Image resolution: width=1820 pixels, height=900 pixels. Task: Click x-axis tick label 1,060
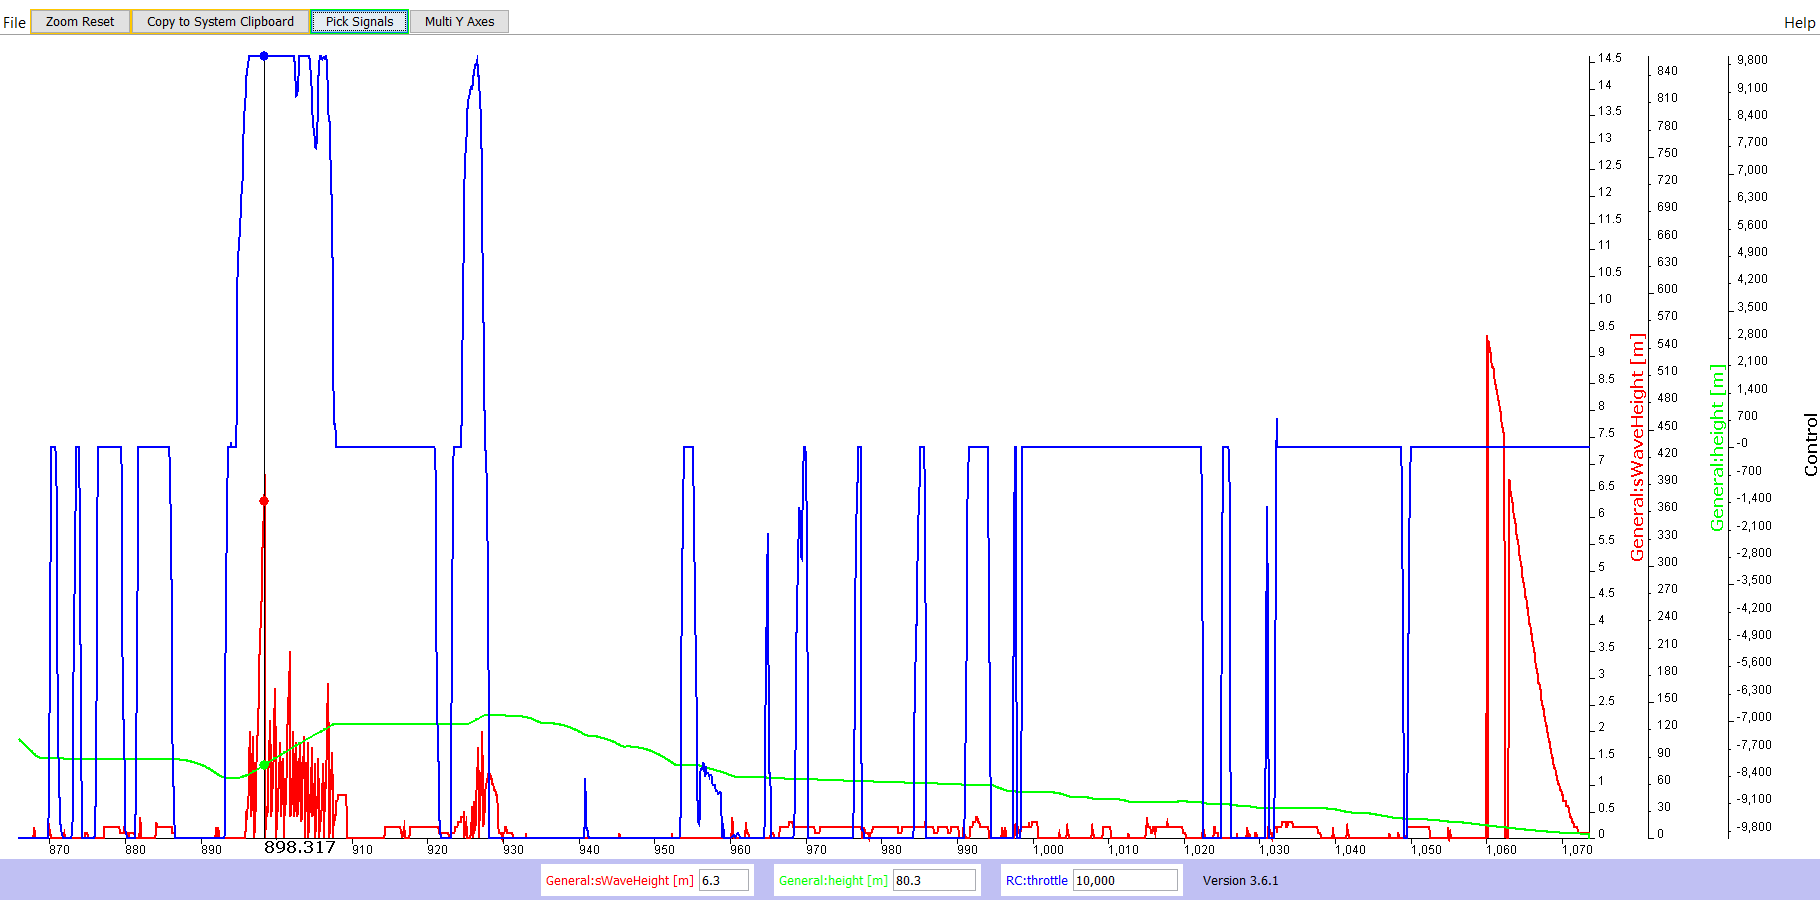point(1501,850)
